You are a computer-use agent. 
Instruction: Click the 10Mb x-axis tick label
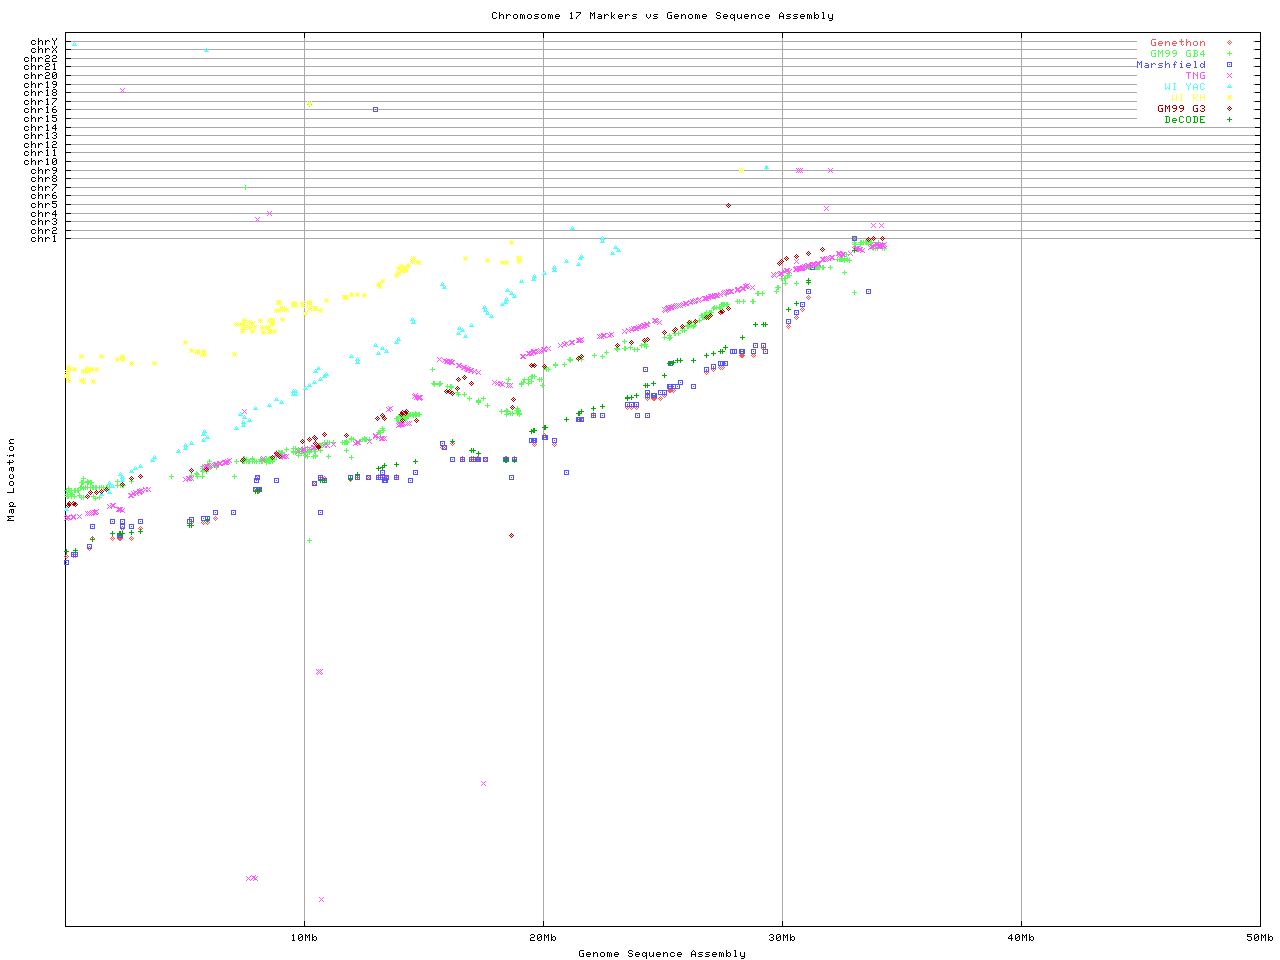pyautogui.click(x=304, y=938)
